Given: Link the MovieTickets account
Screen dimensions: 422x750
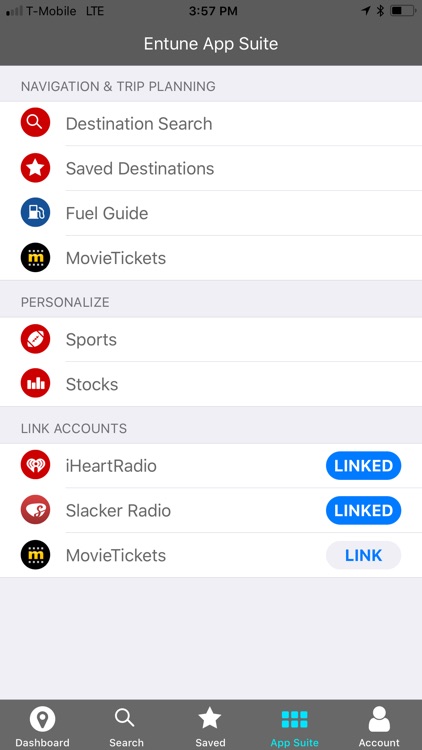Looking at the screenshot, I should 364,555.
